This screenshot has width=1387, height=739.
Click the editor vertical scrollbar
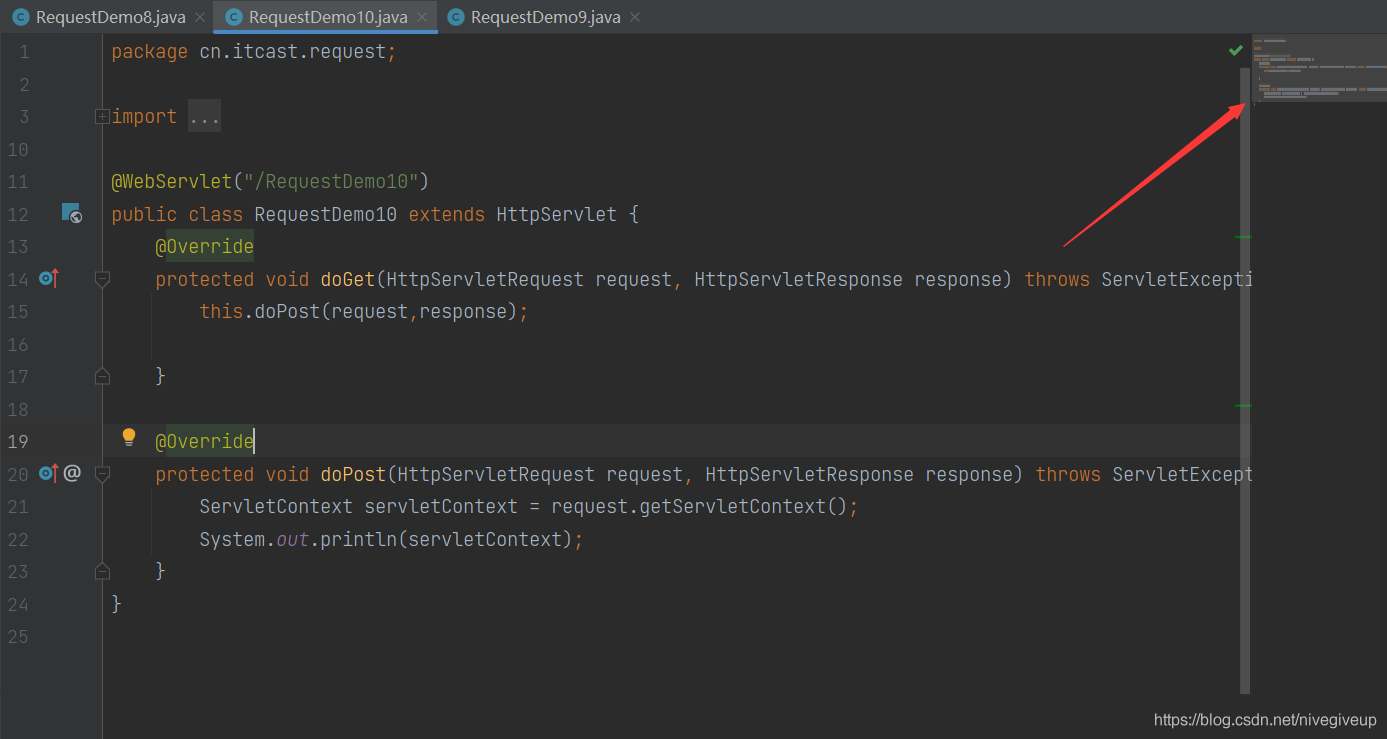point(1245,380)
